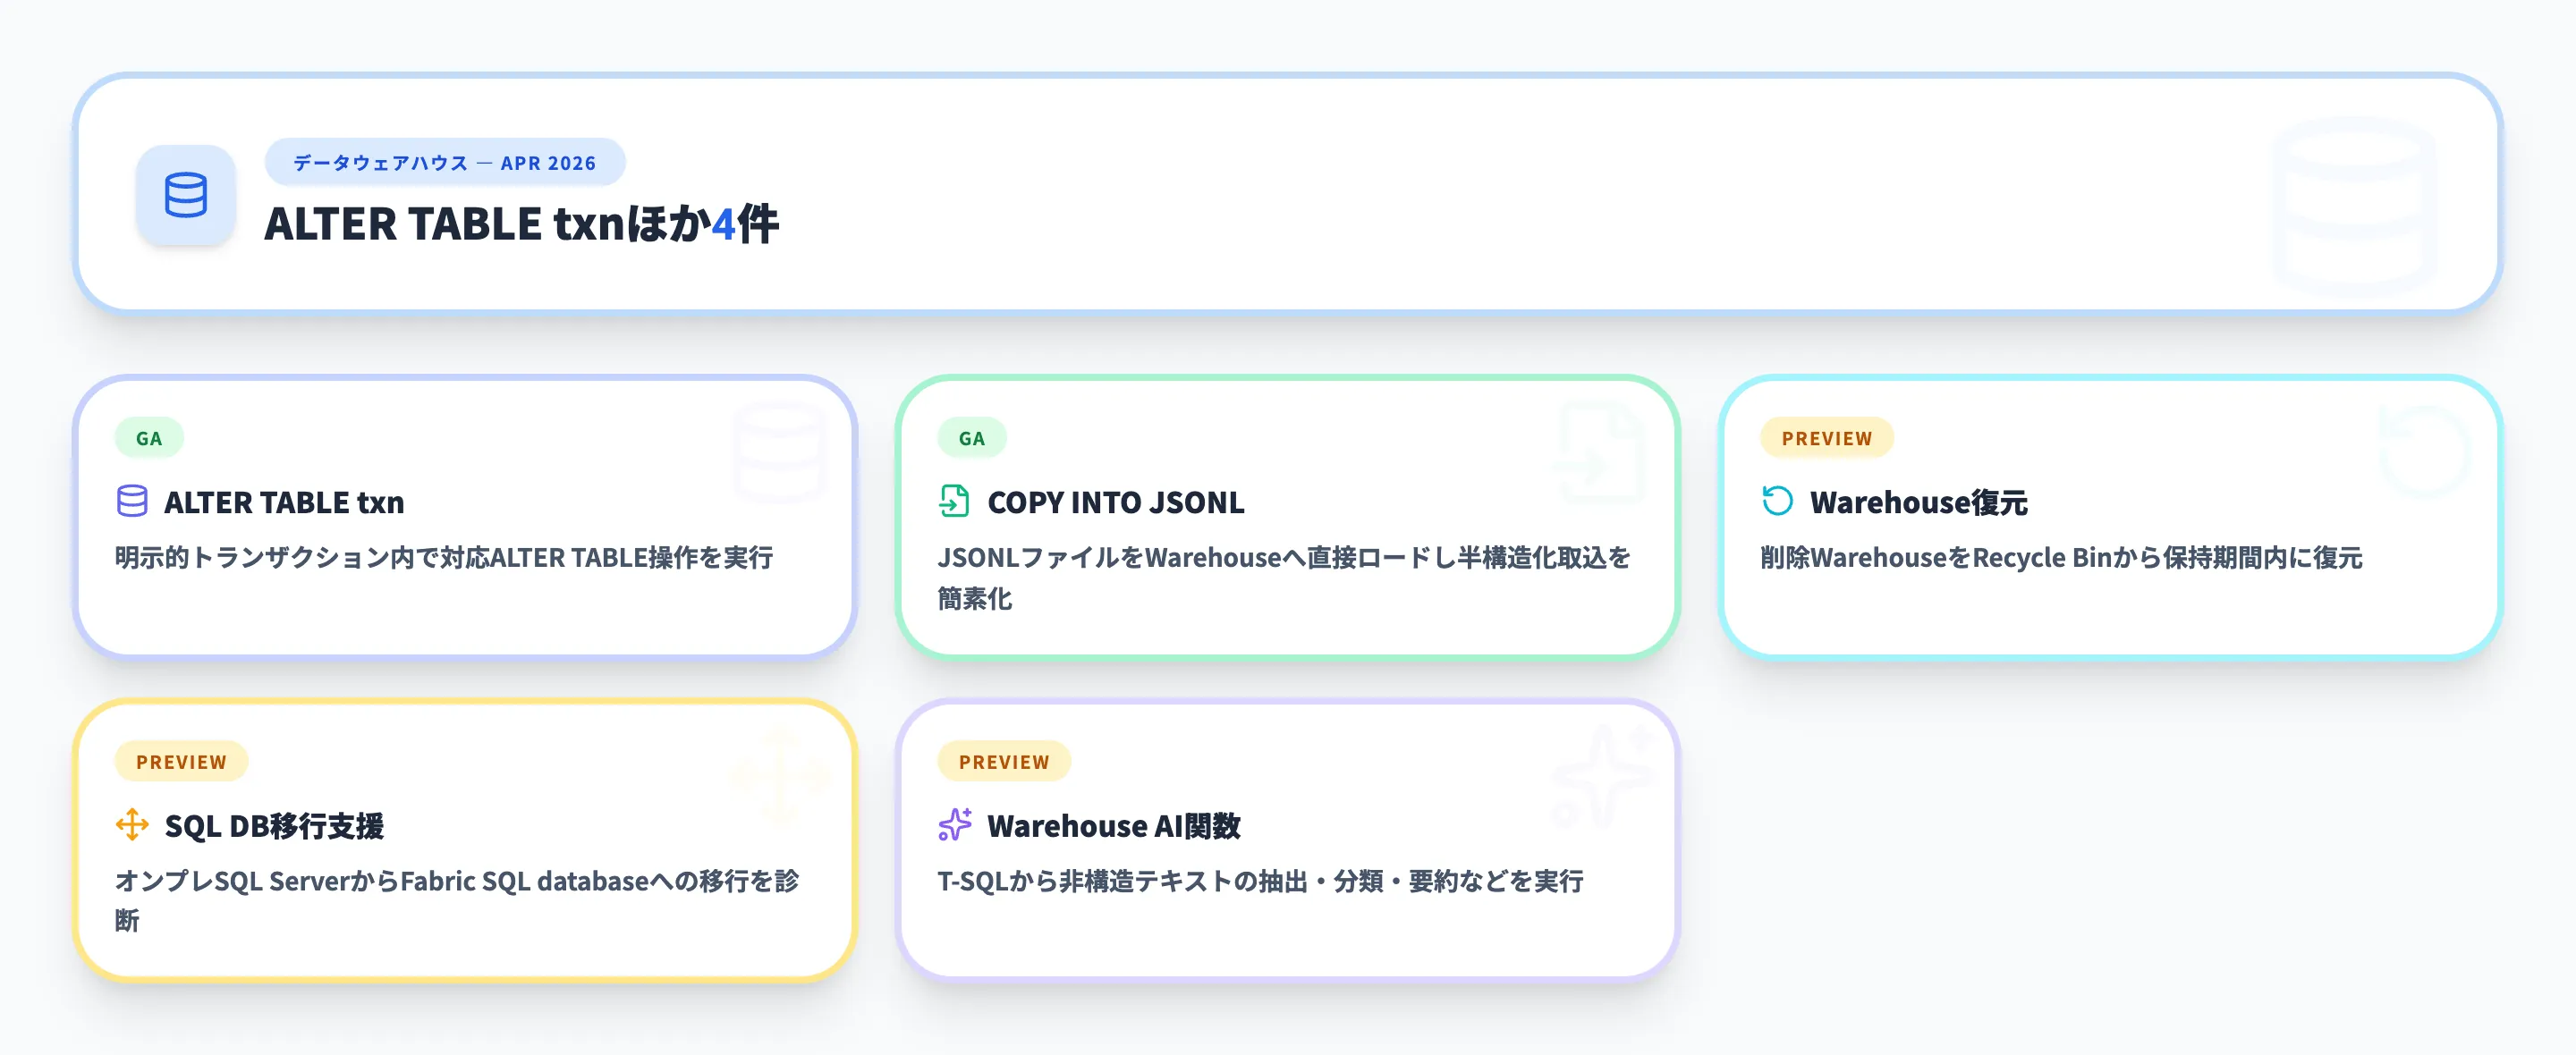Click the PREVIEW badge on SQL DB移行支援 card
Viewport: 2576px width, 1055px height.
181,762
